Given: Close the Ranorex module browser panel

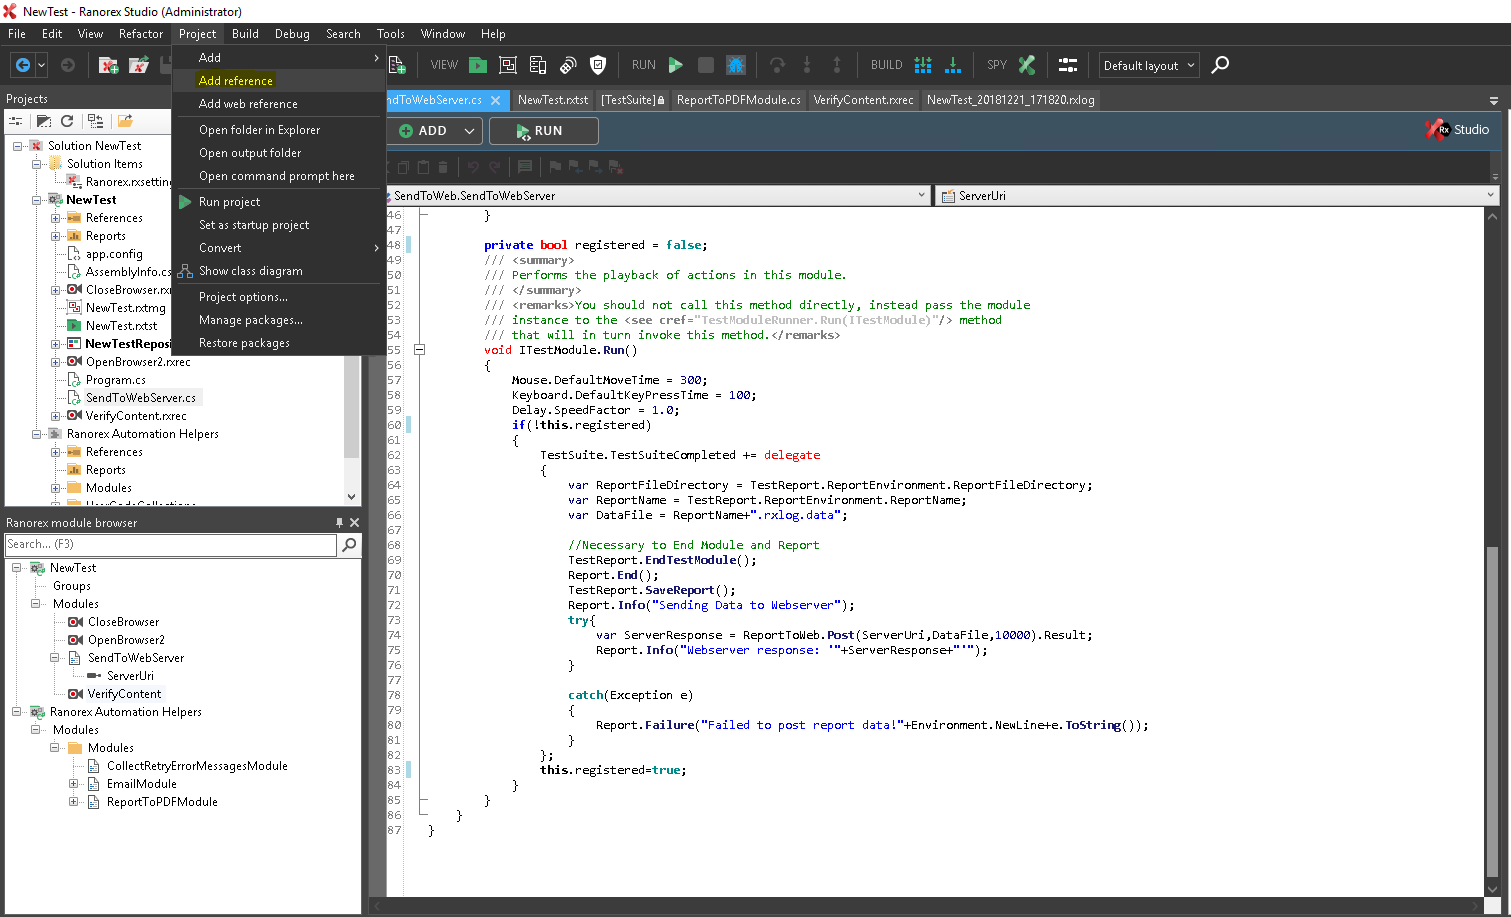Looking at the screenshot, I should [354, 523].
